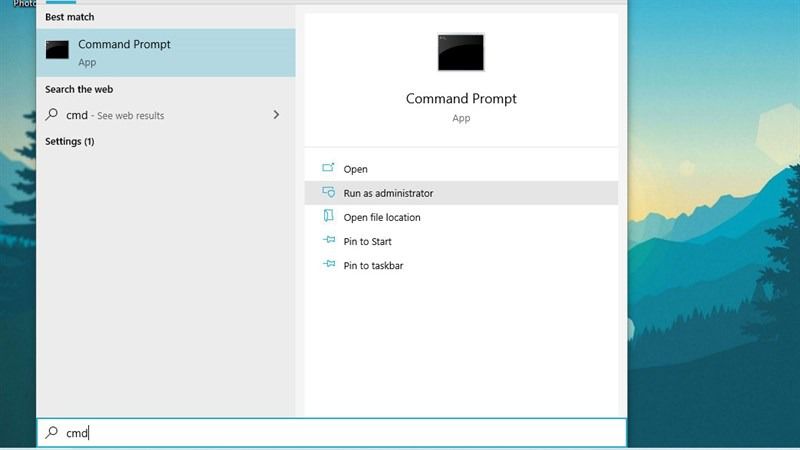This screenshot has height=450, width=800.
Task: Click the Run as administrator shield icon
Action: click(329, 192)
